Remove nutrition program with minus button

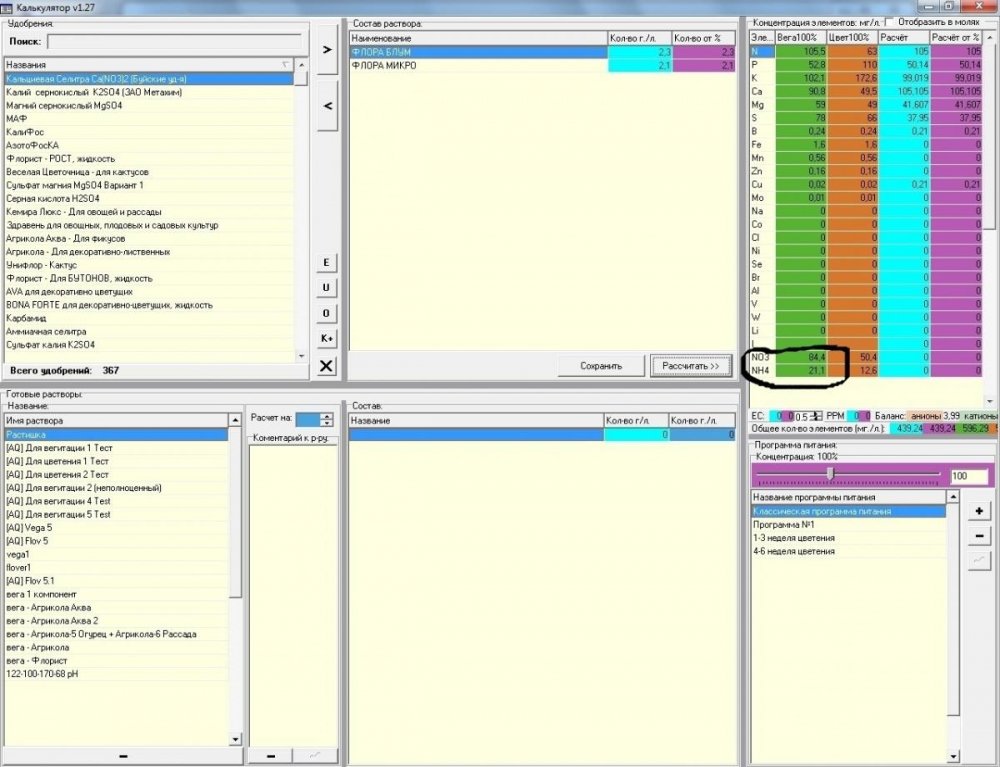point(979,536)
